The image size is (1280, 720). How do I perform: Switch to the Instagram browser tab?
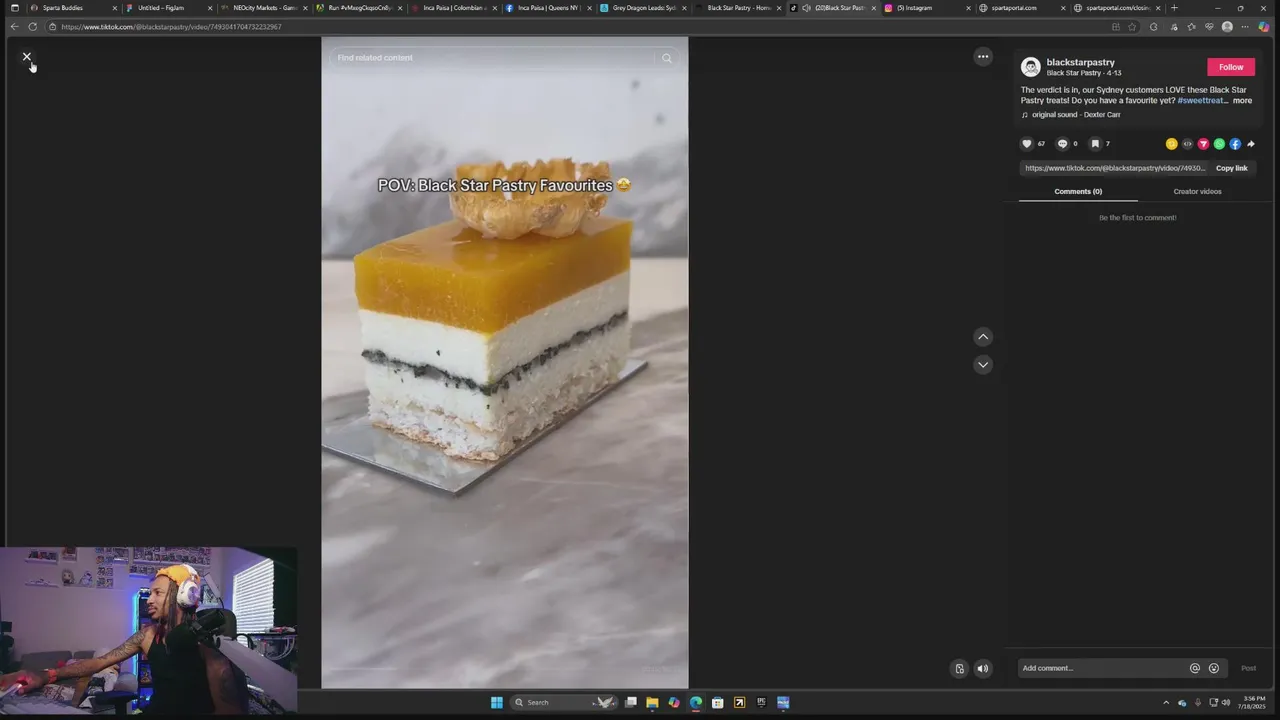click(927, 8)
